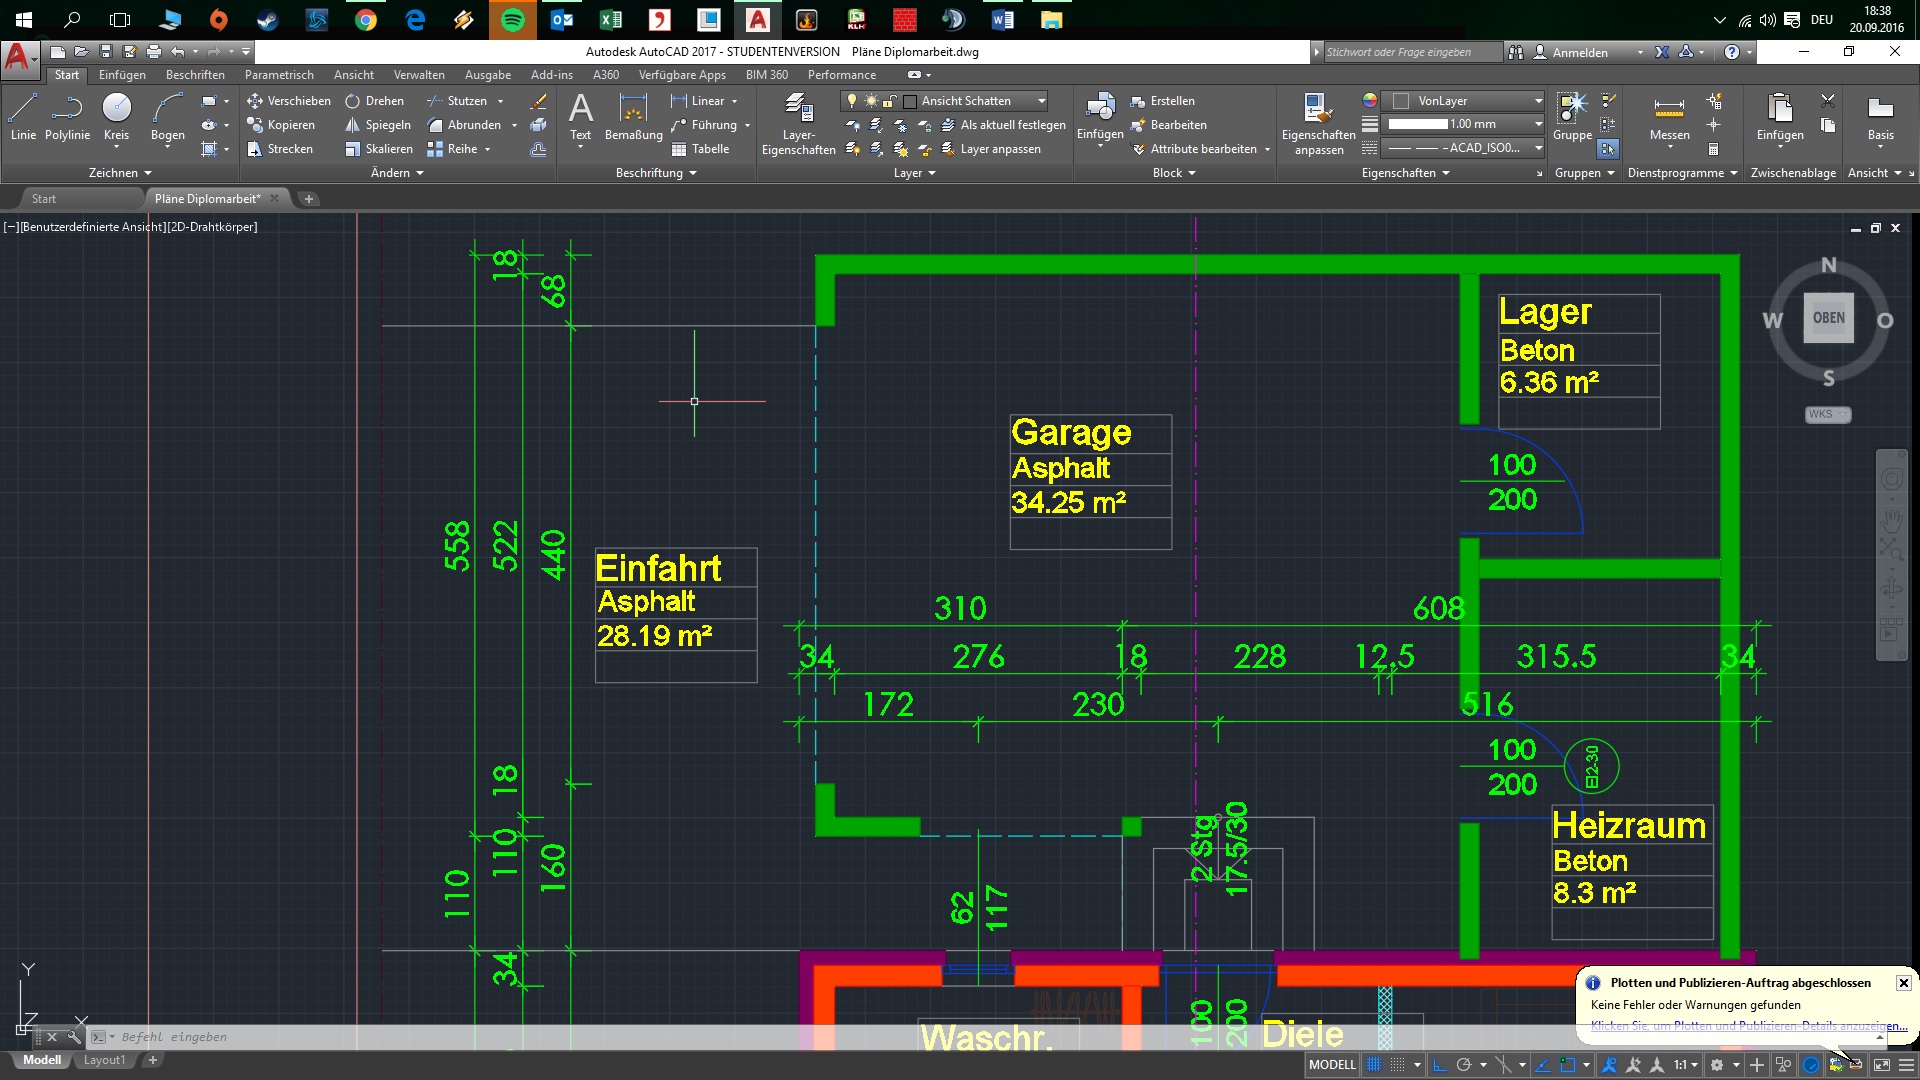Click the Strecken stretch tool

coord(280,149)
